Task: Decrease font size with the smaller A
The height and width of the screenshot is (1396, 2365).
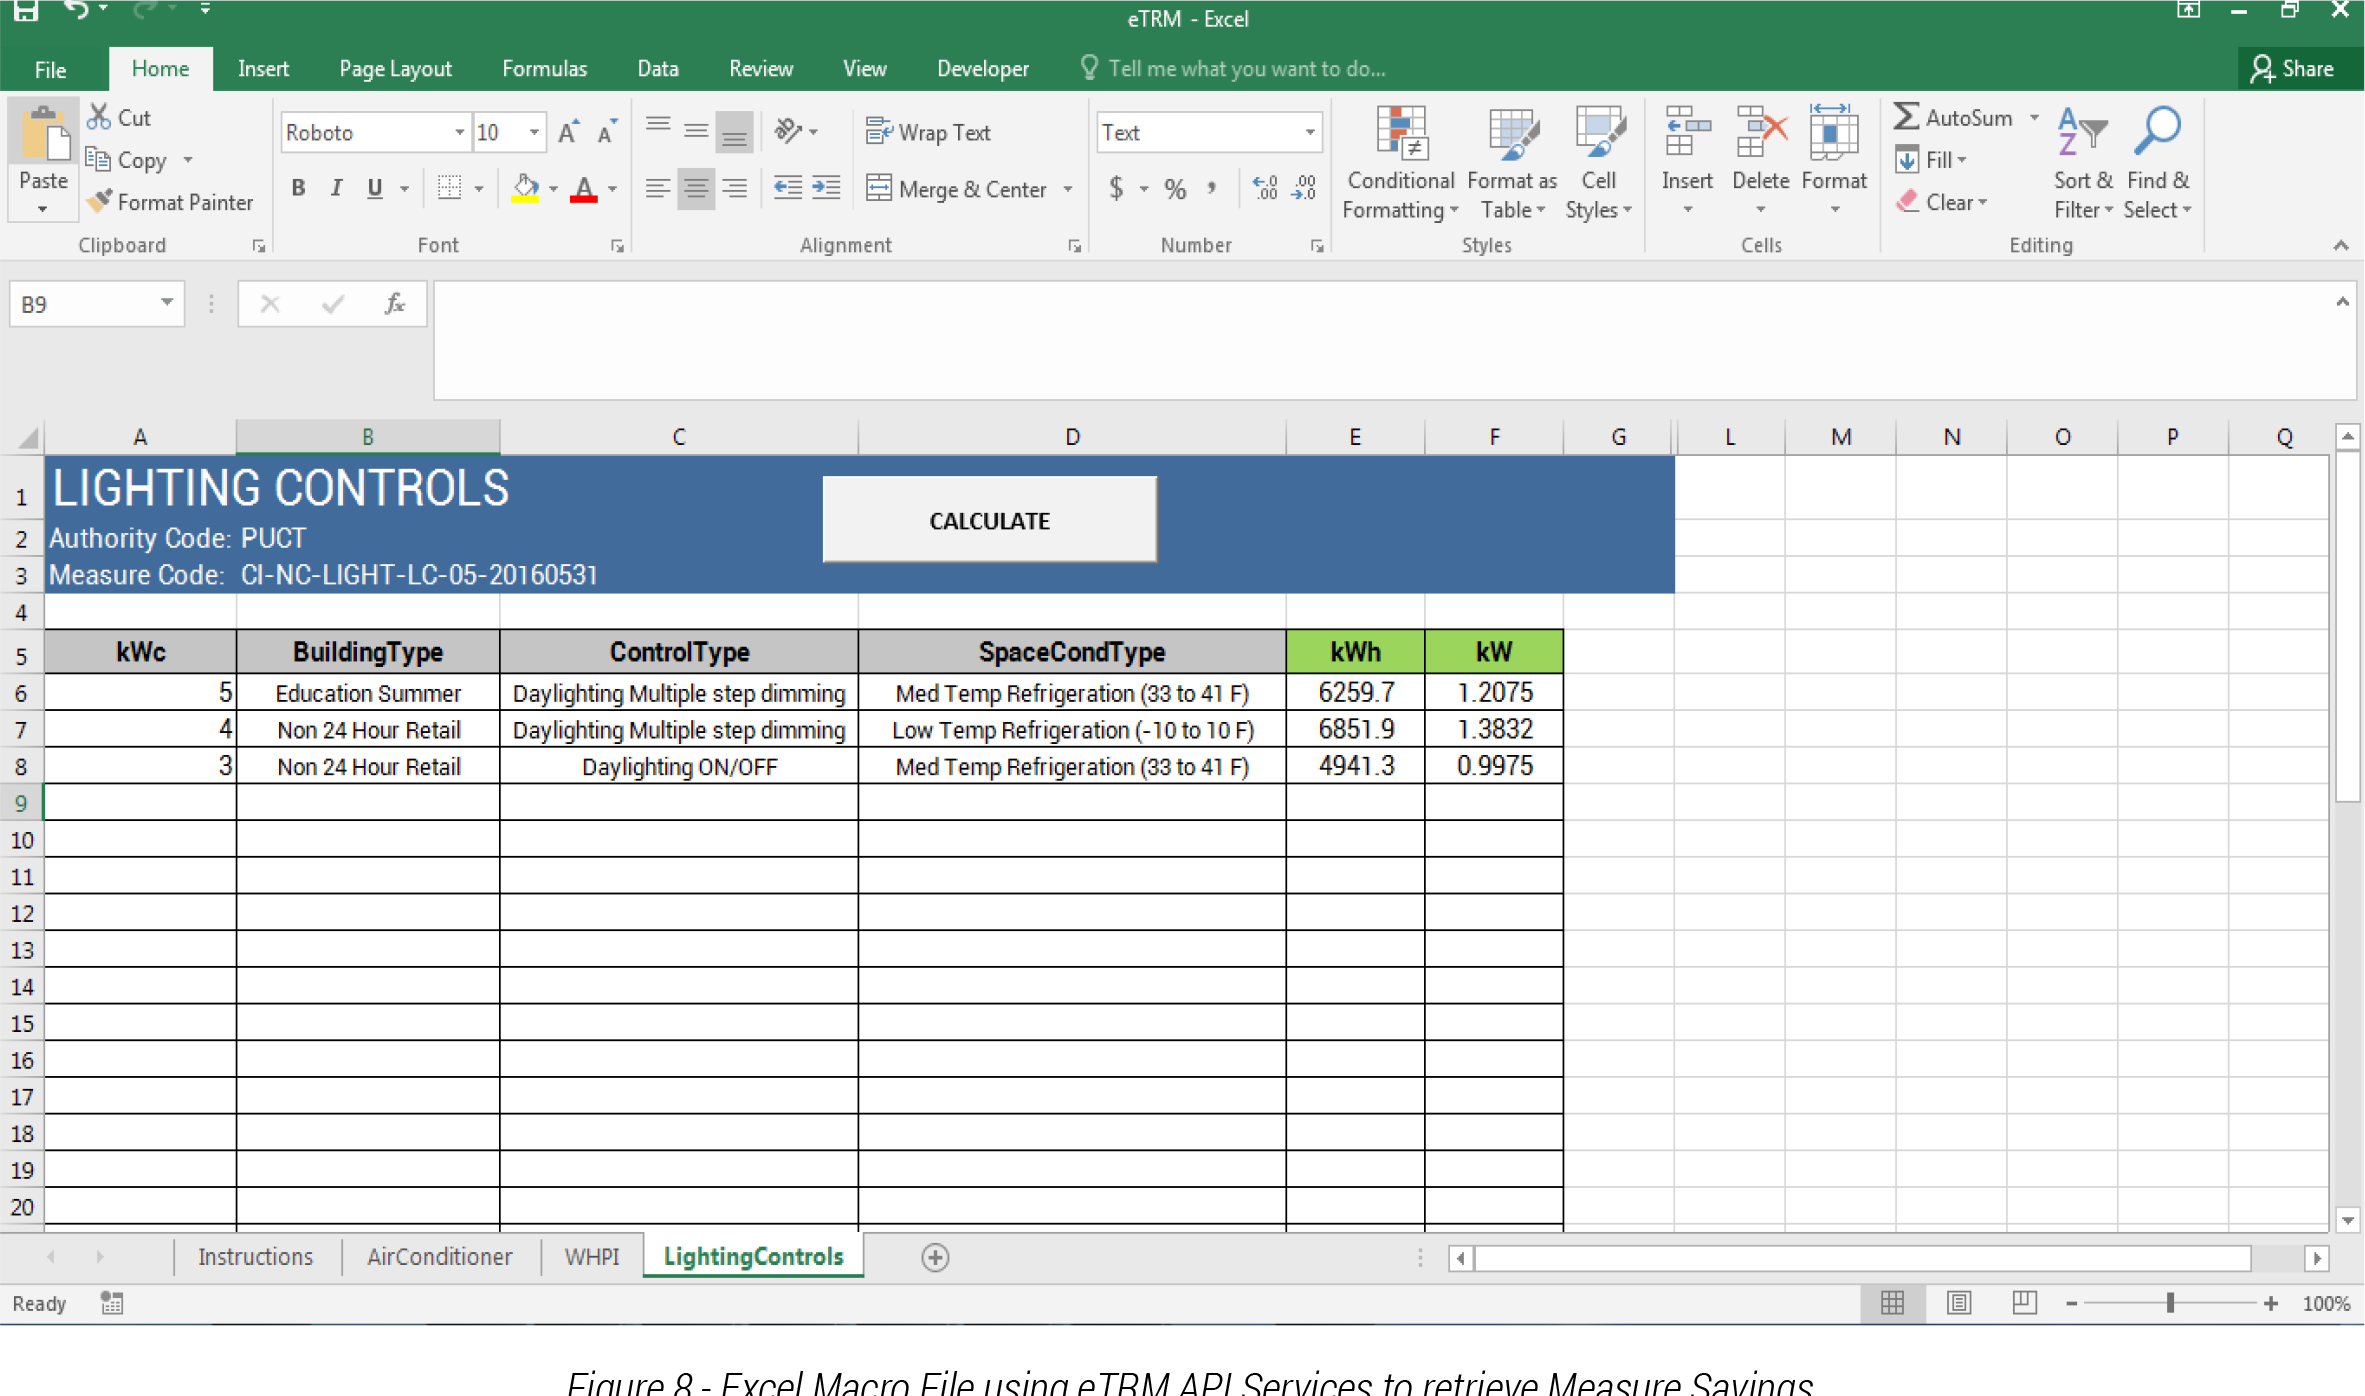Action: click(606, 132)
